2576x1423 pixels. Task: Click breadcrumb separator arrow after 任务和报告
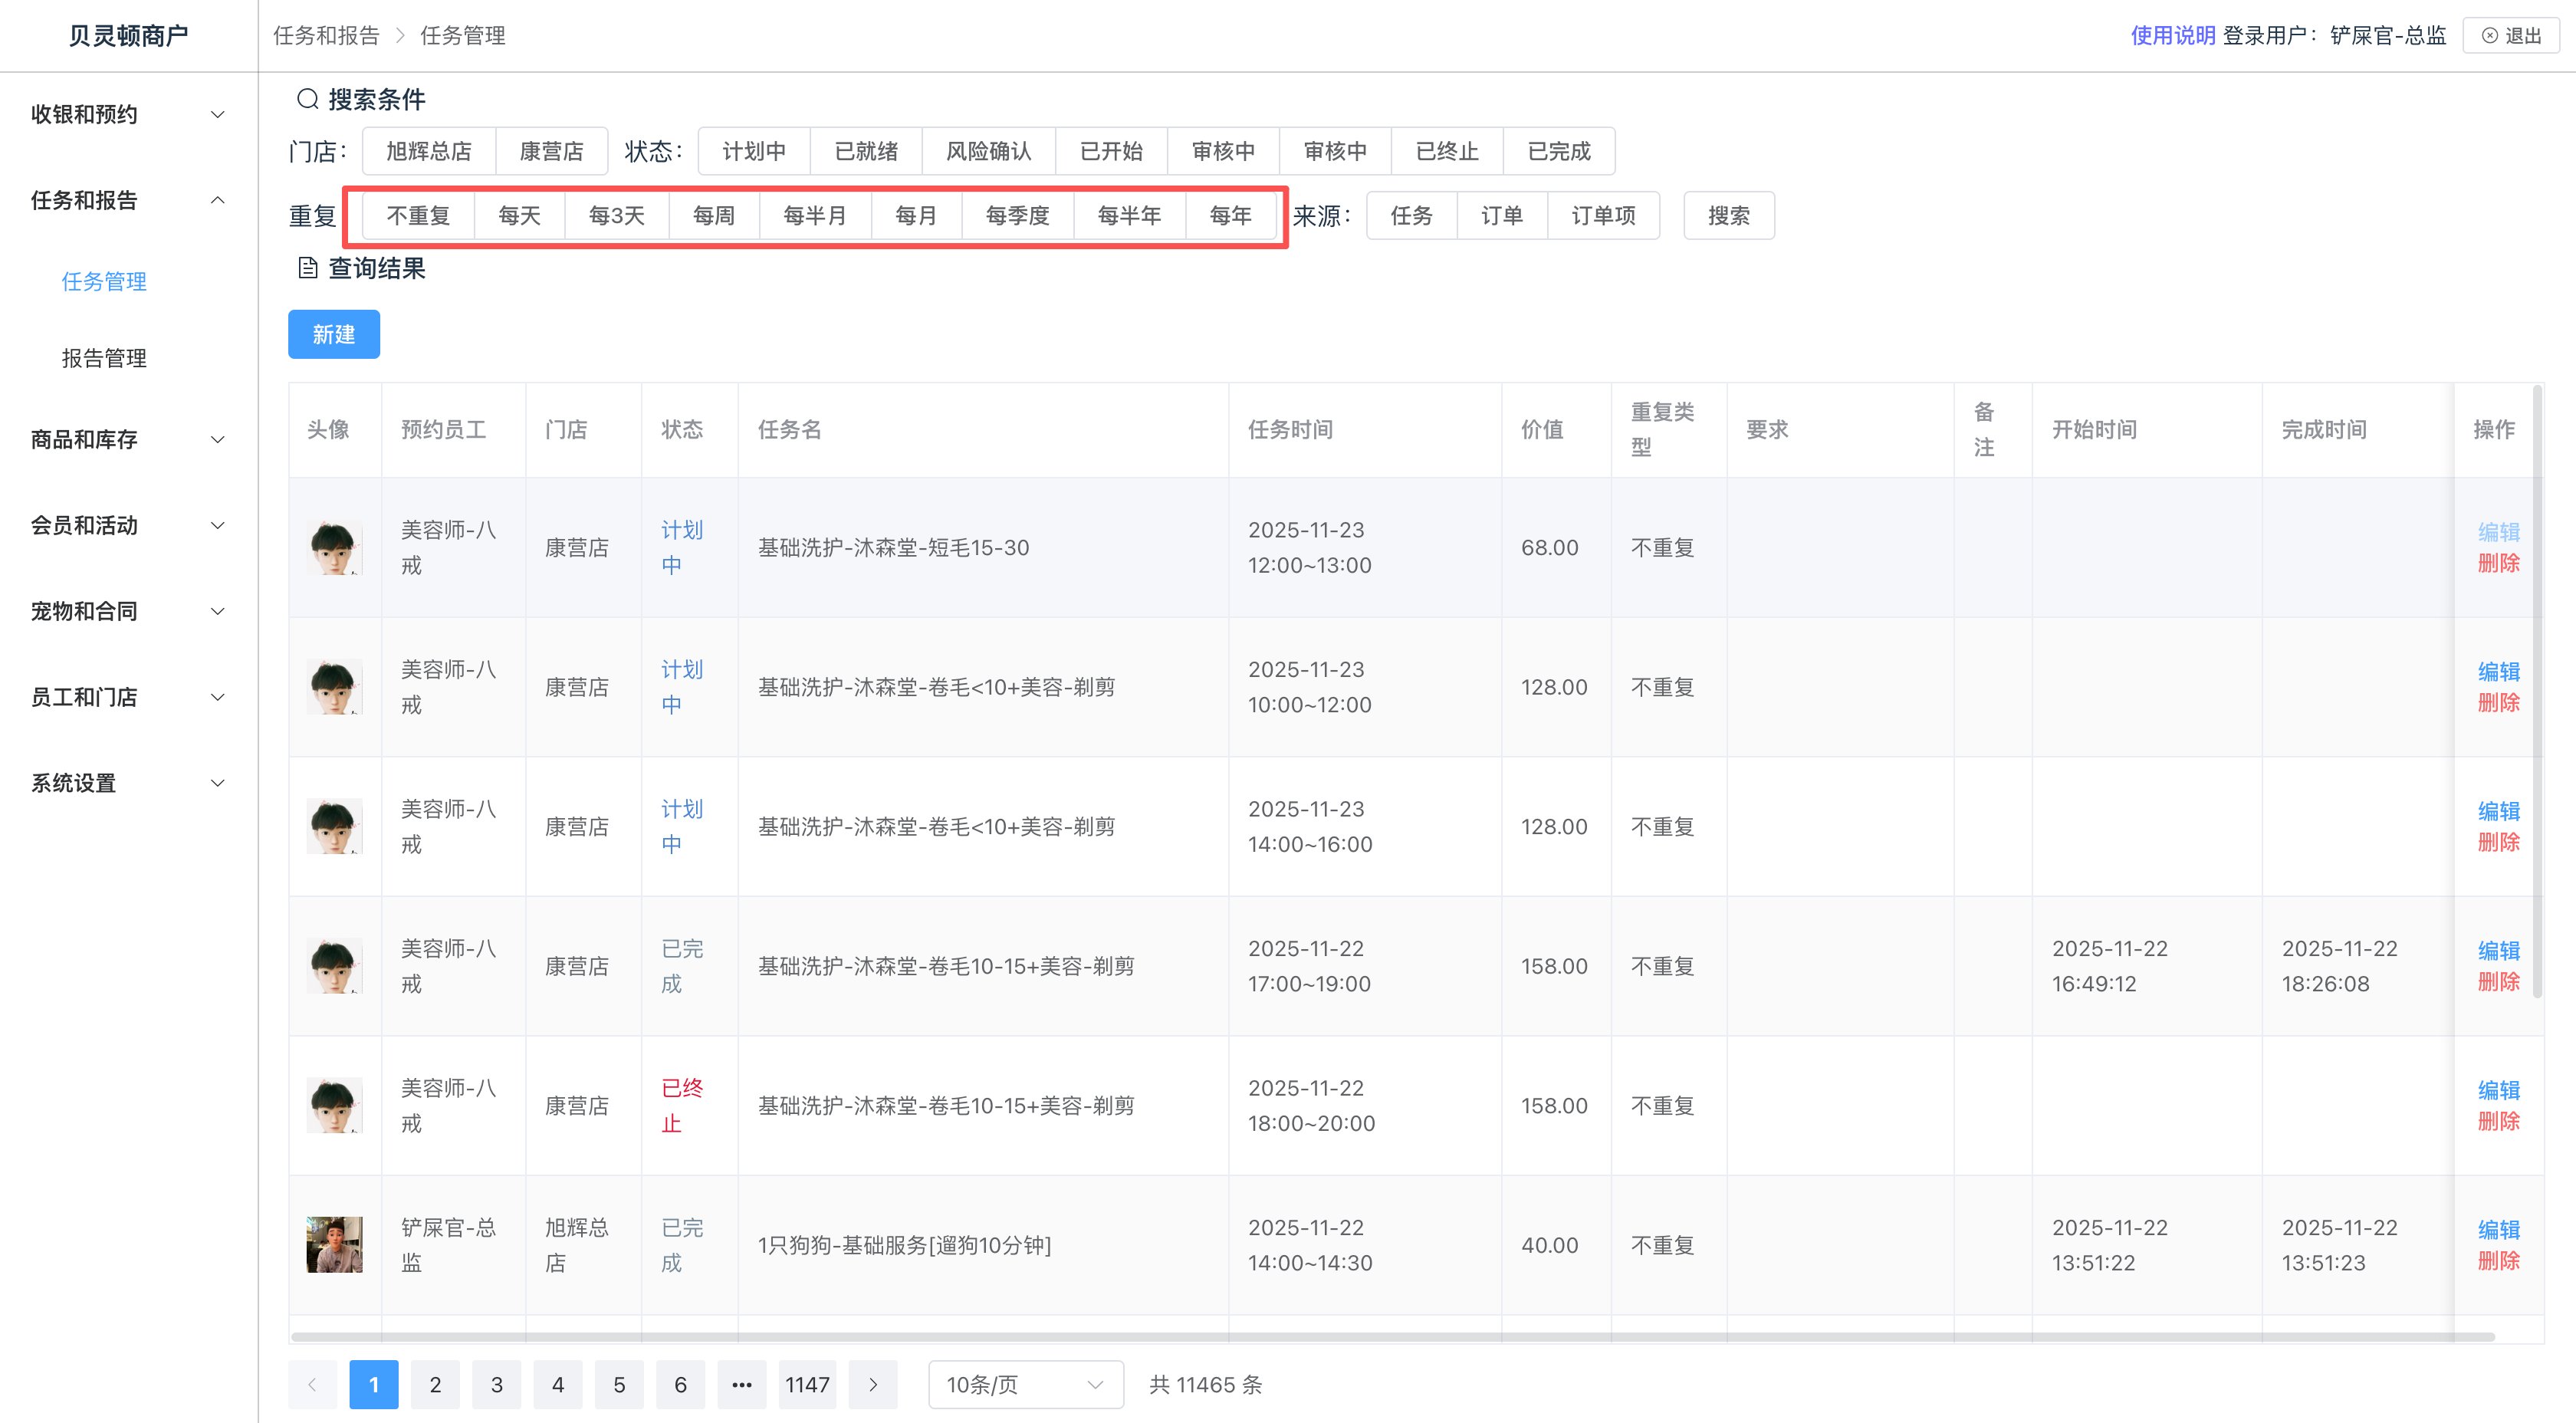[x=400, y=36]
